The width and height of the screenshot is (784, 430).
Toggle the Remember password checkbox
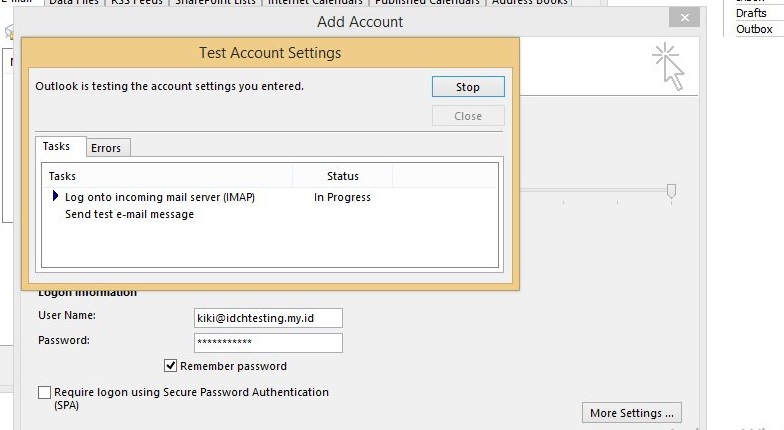[170, 366]
